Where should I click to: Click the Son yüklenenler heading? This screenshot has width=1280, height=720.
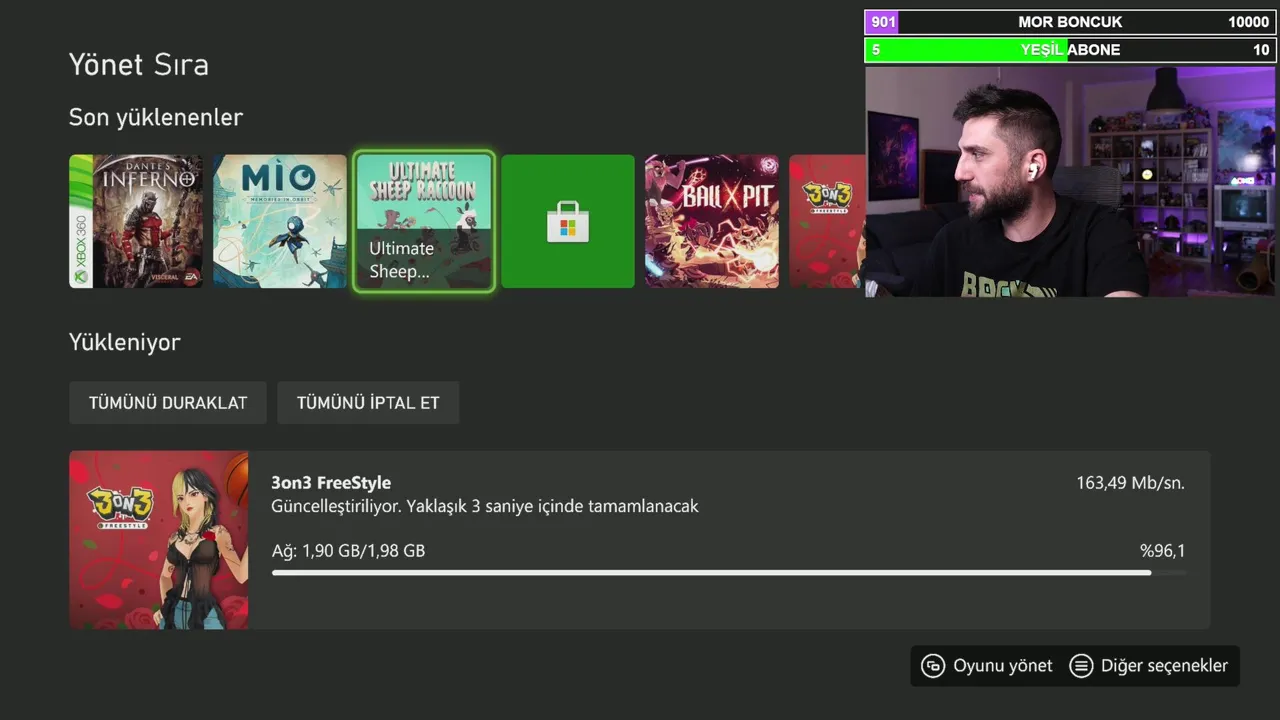coord(156,118)
